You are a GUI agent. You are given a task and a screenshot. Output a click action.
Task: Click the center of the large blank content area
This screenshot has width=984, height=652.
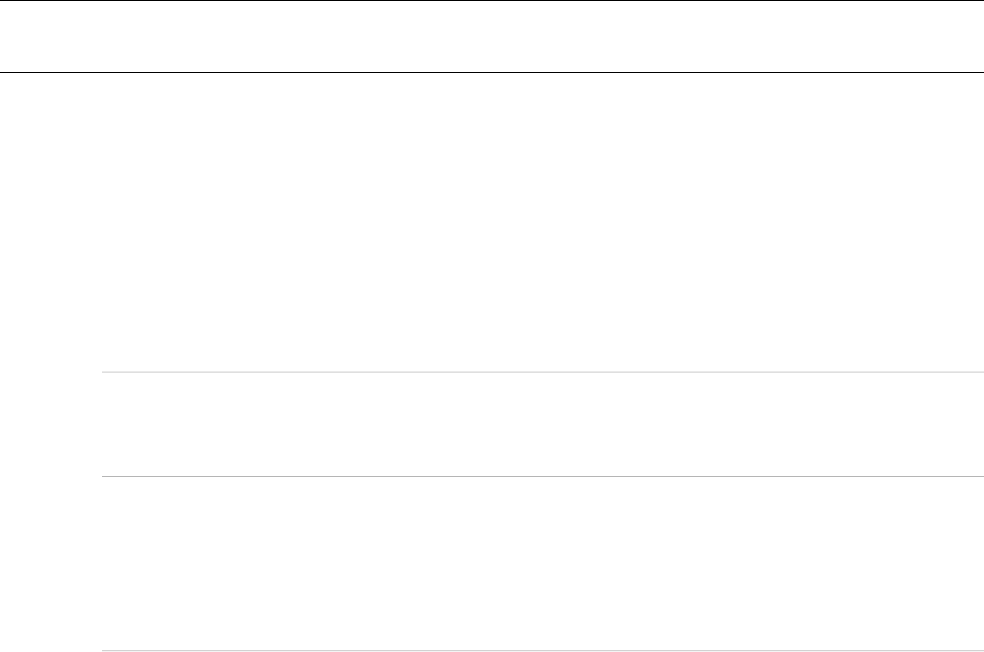[x=492, y=222]
